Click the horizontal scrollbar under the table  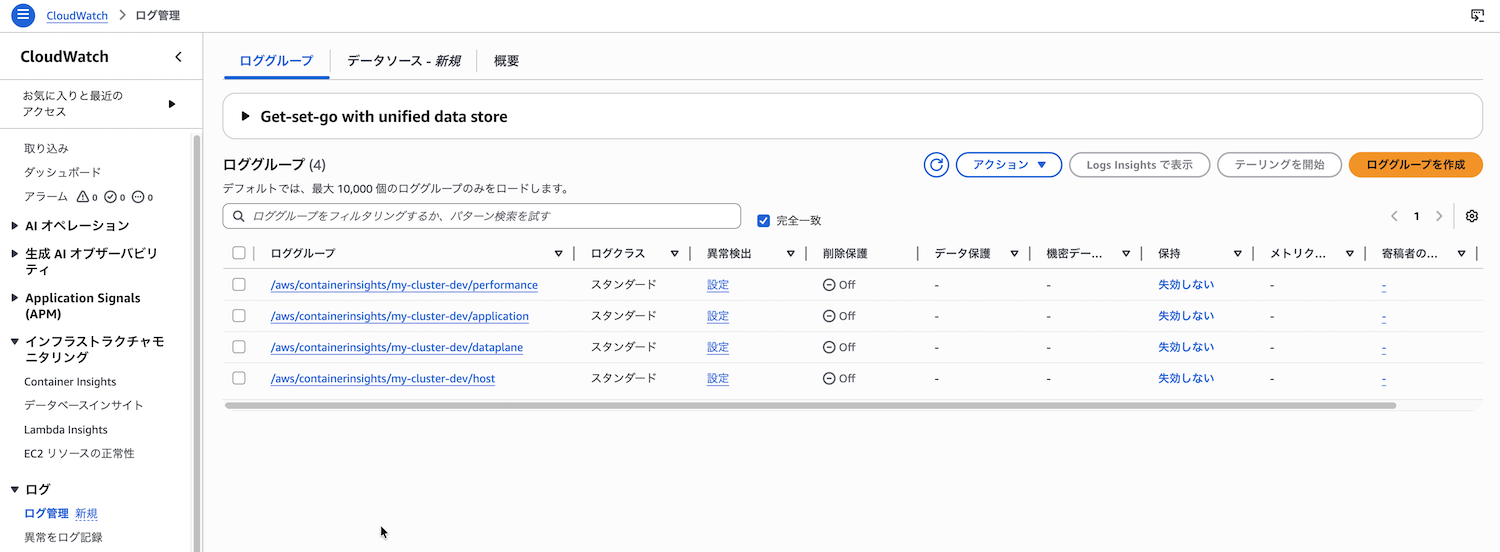[810, 406]
